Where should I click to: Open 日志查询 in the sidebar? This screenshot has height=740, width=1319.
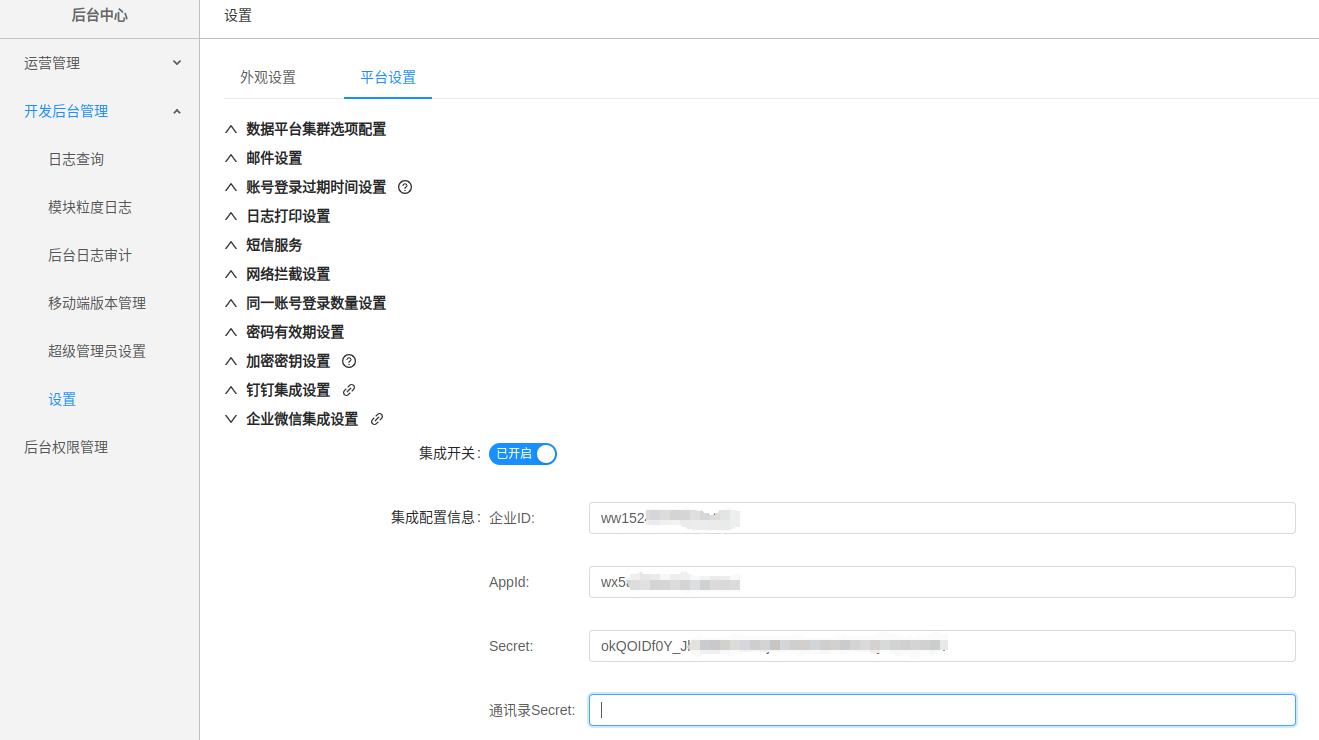click(x=76, y=159)
